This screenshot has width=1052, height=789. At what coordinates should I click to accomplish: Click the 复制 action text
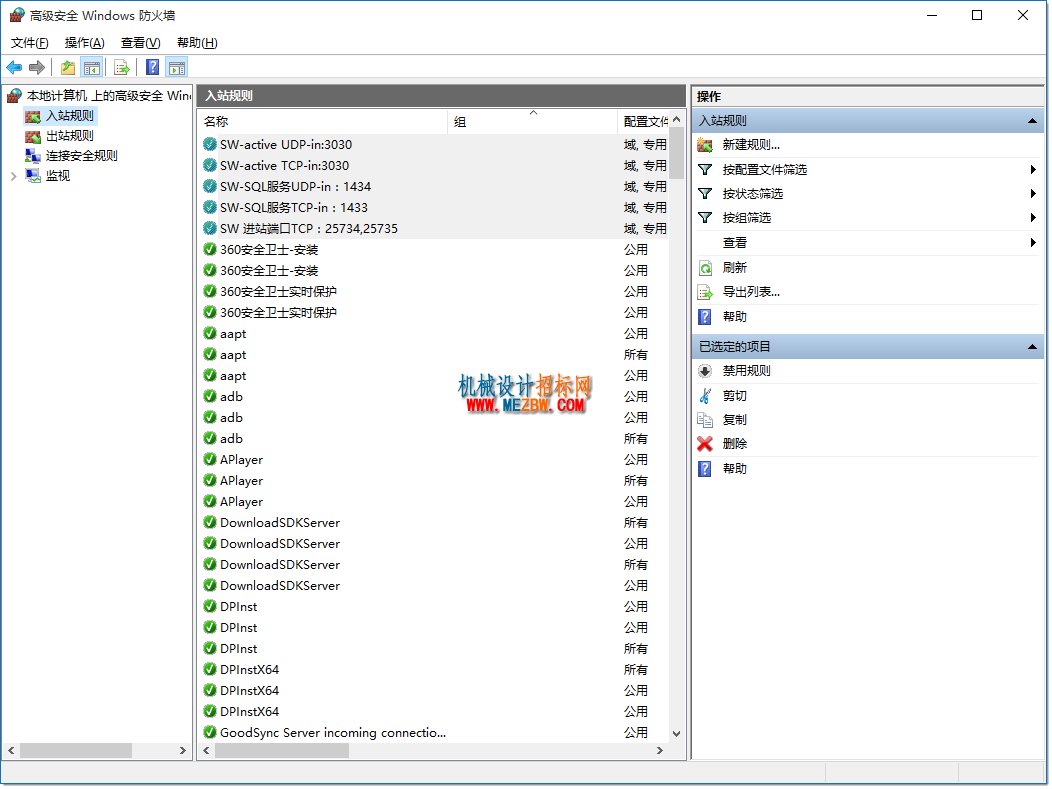pyautogui.click(x=735, y=420)
